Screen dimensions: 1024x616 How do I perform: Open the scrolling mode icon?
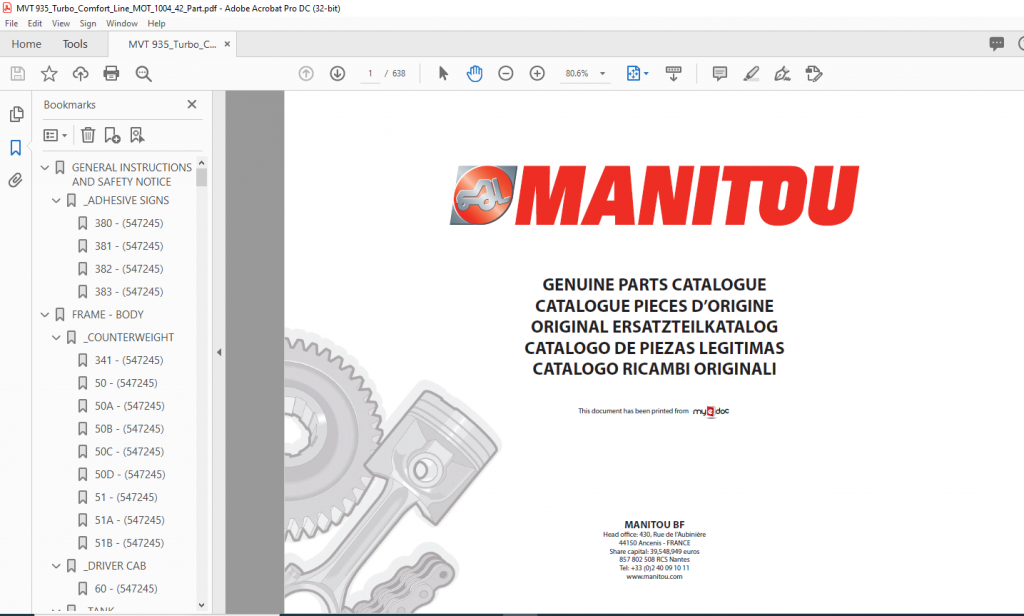pos(673,73)
